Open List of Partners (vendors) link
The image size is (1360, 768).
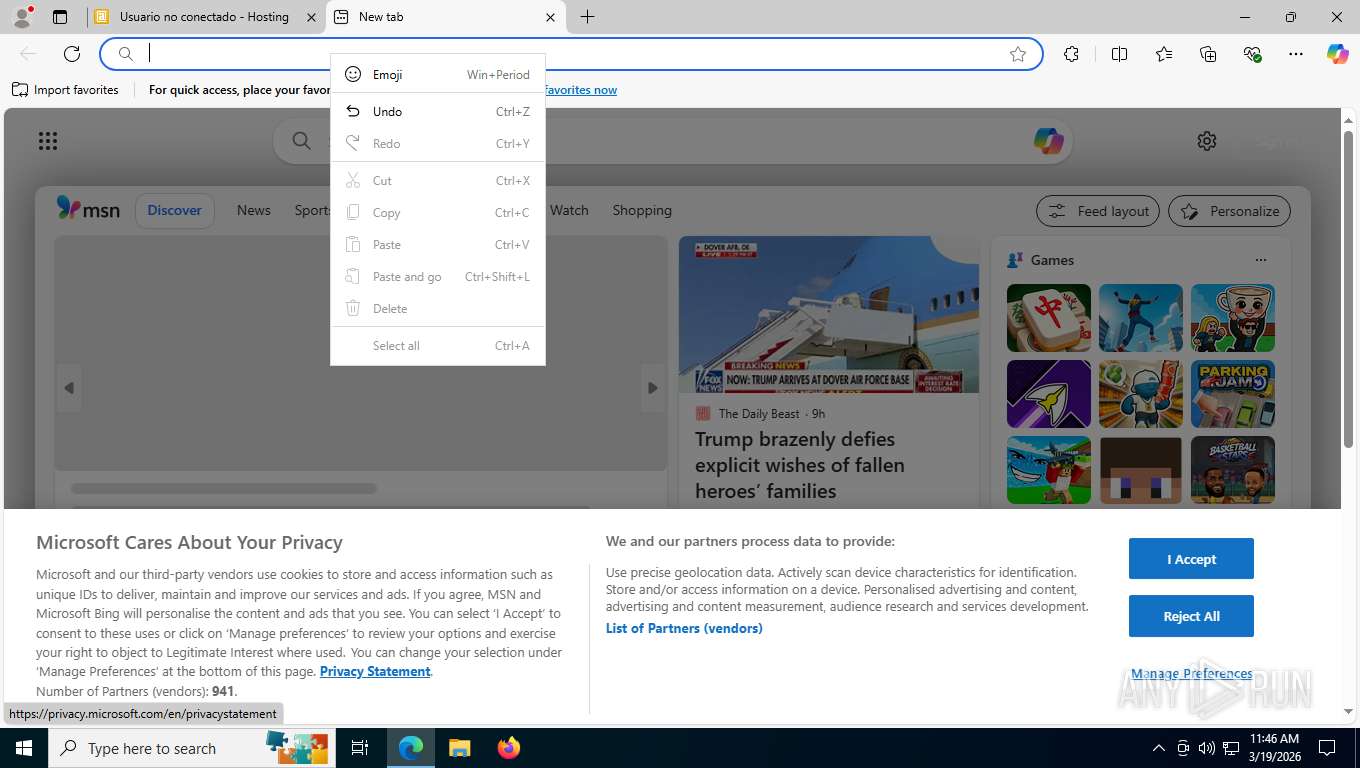[684, 629]
